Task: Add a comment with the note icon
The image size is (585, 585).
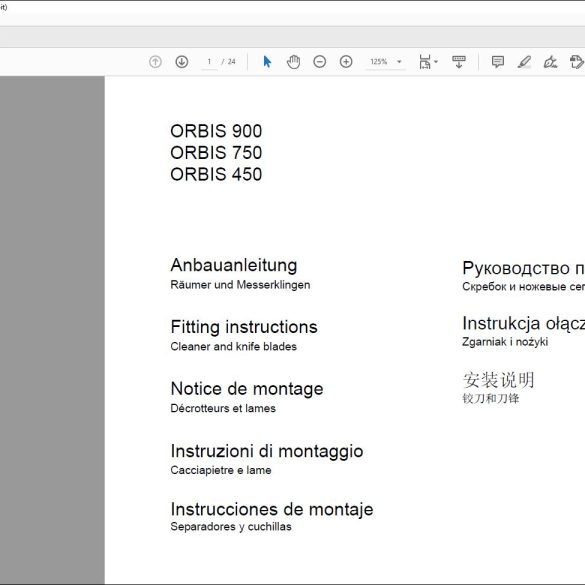Action: coord(498,62)
